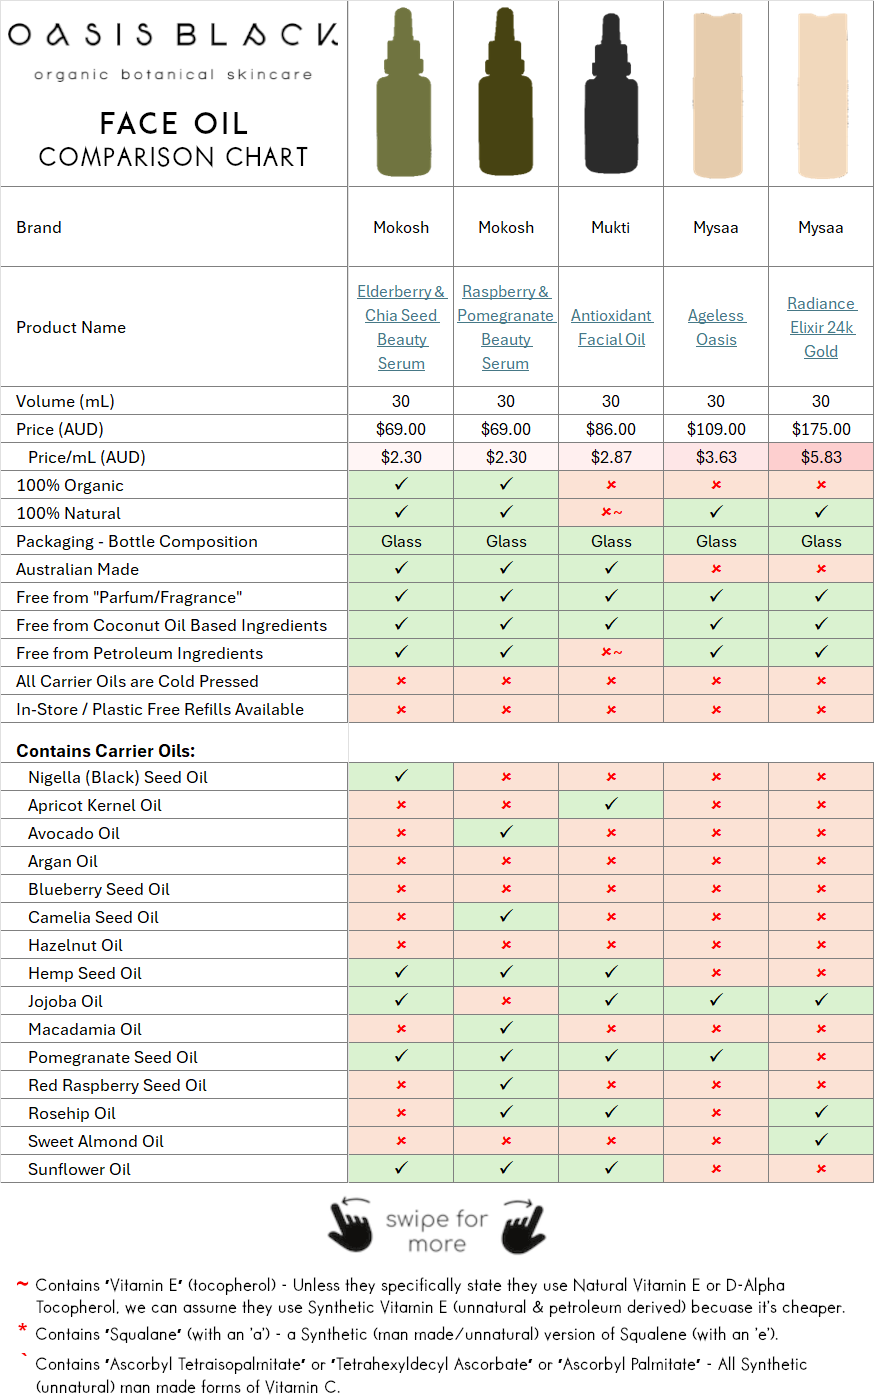Open Ageless Oasis product link
This screenshot has width=874, height=1400.
[716, 327]
